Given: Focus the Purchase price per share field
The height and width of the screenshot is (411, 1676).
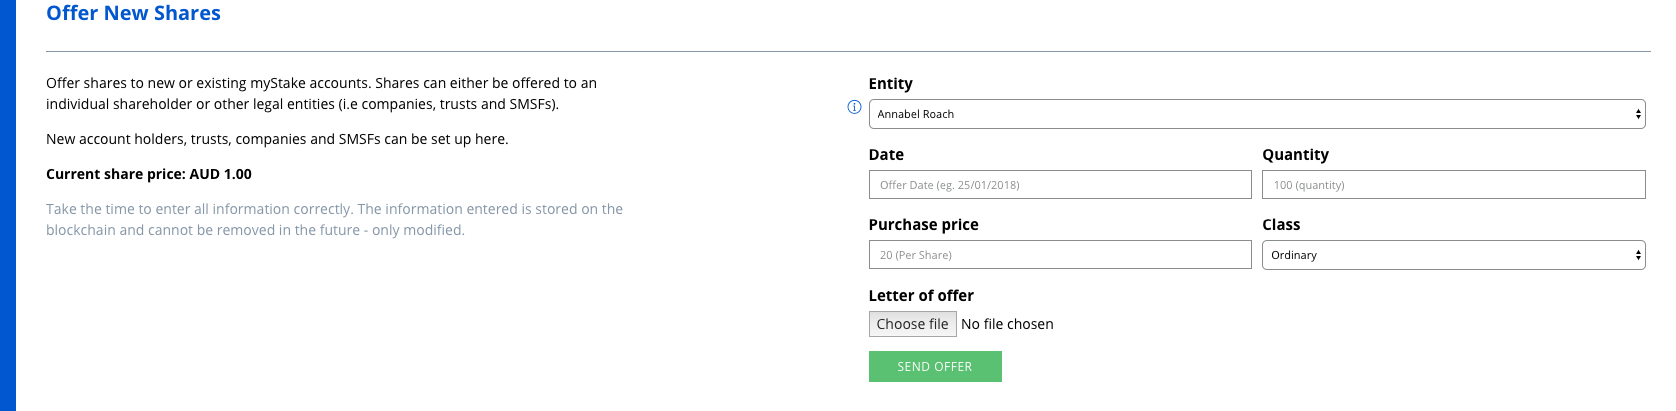Looking at the screenshot, I should click(1060, 255).
